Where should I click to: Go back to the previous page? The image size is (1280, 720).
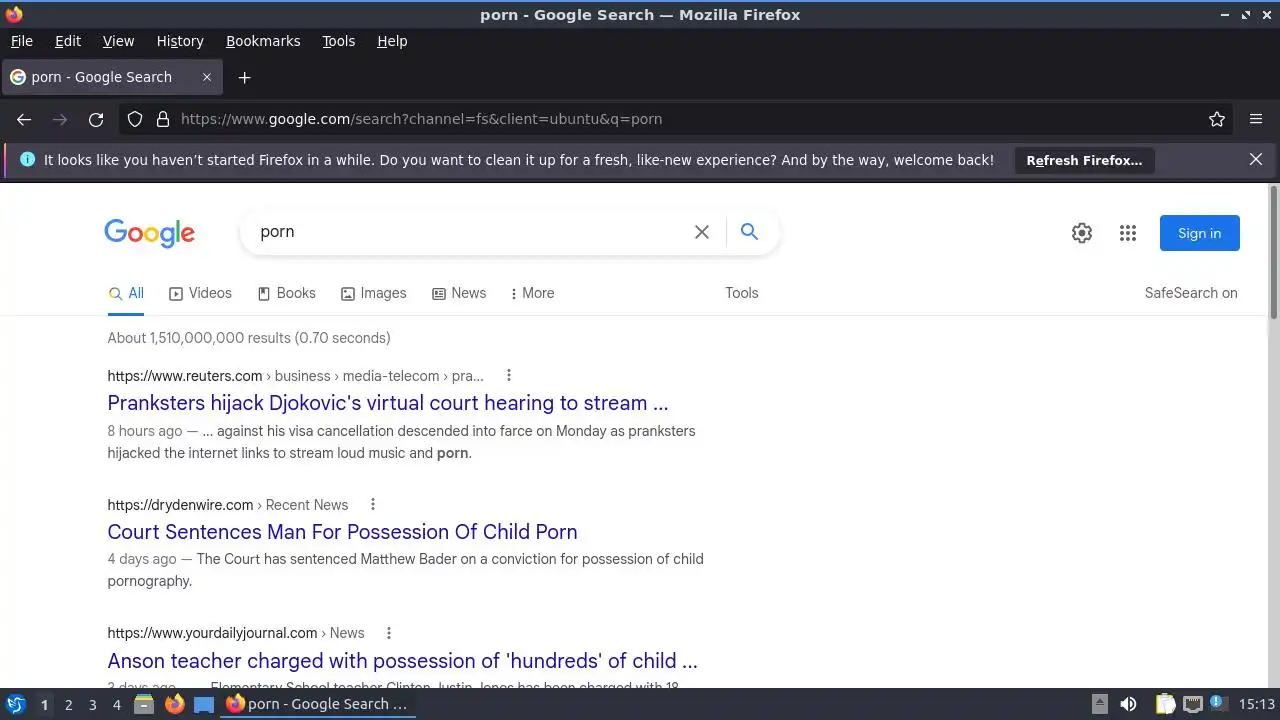point(24,119)
